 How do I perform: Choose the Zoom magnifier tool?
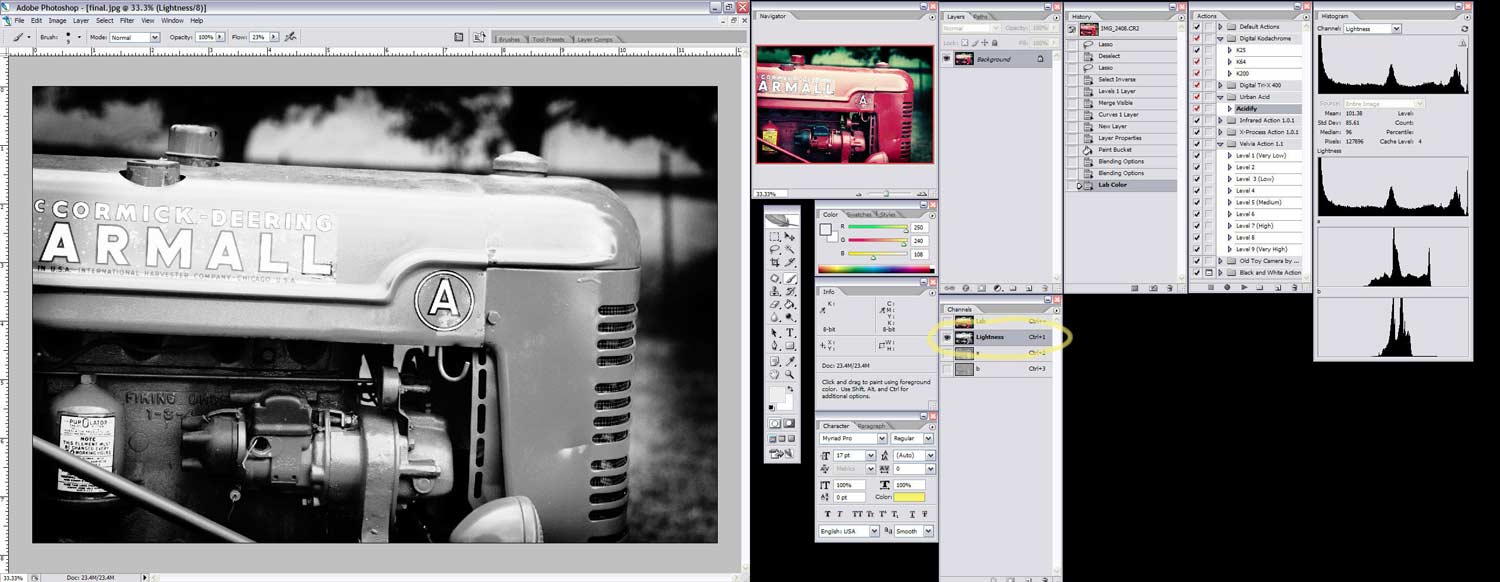point(790,375)
